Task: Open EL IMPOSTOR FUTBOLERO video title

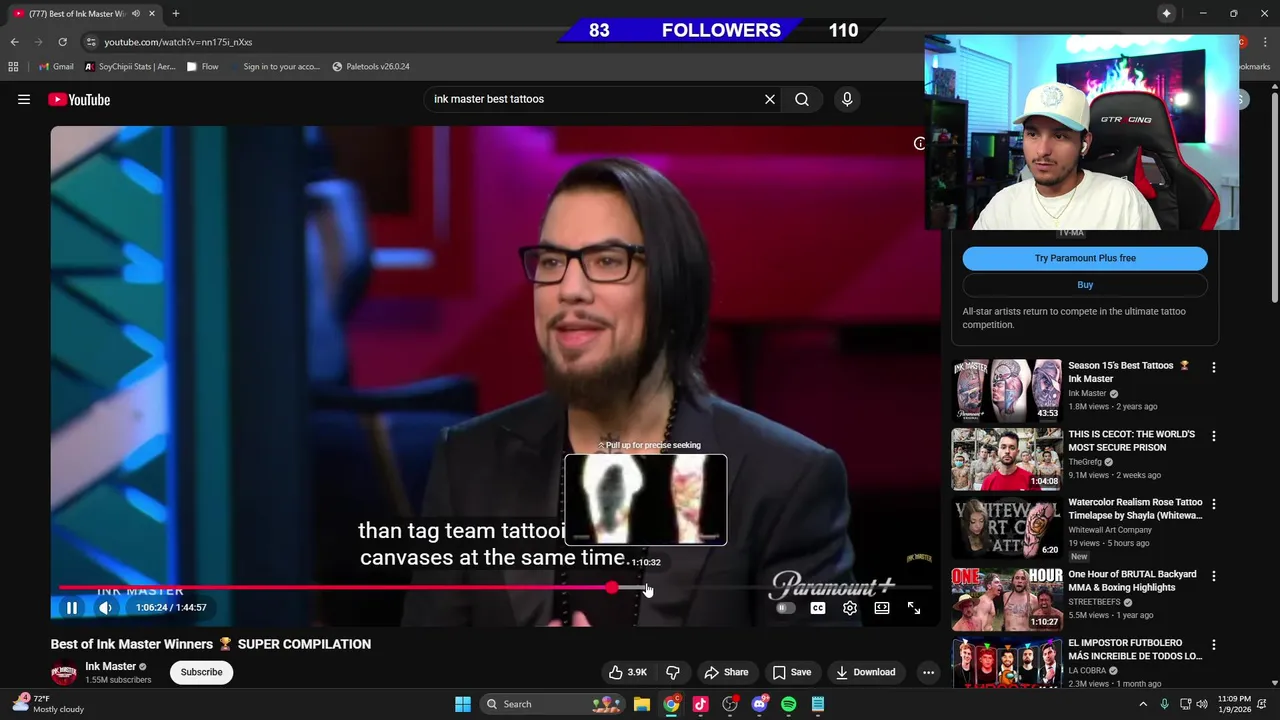Action: pyautogui.click(x=1135, y=649)
